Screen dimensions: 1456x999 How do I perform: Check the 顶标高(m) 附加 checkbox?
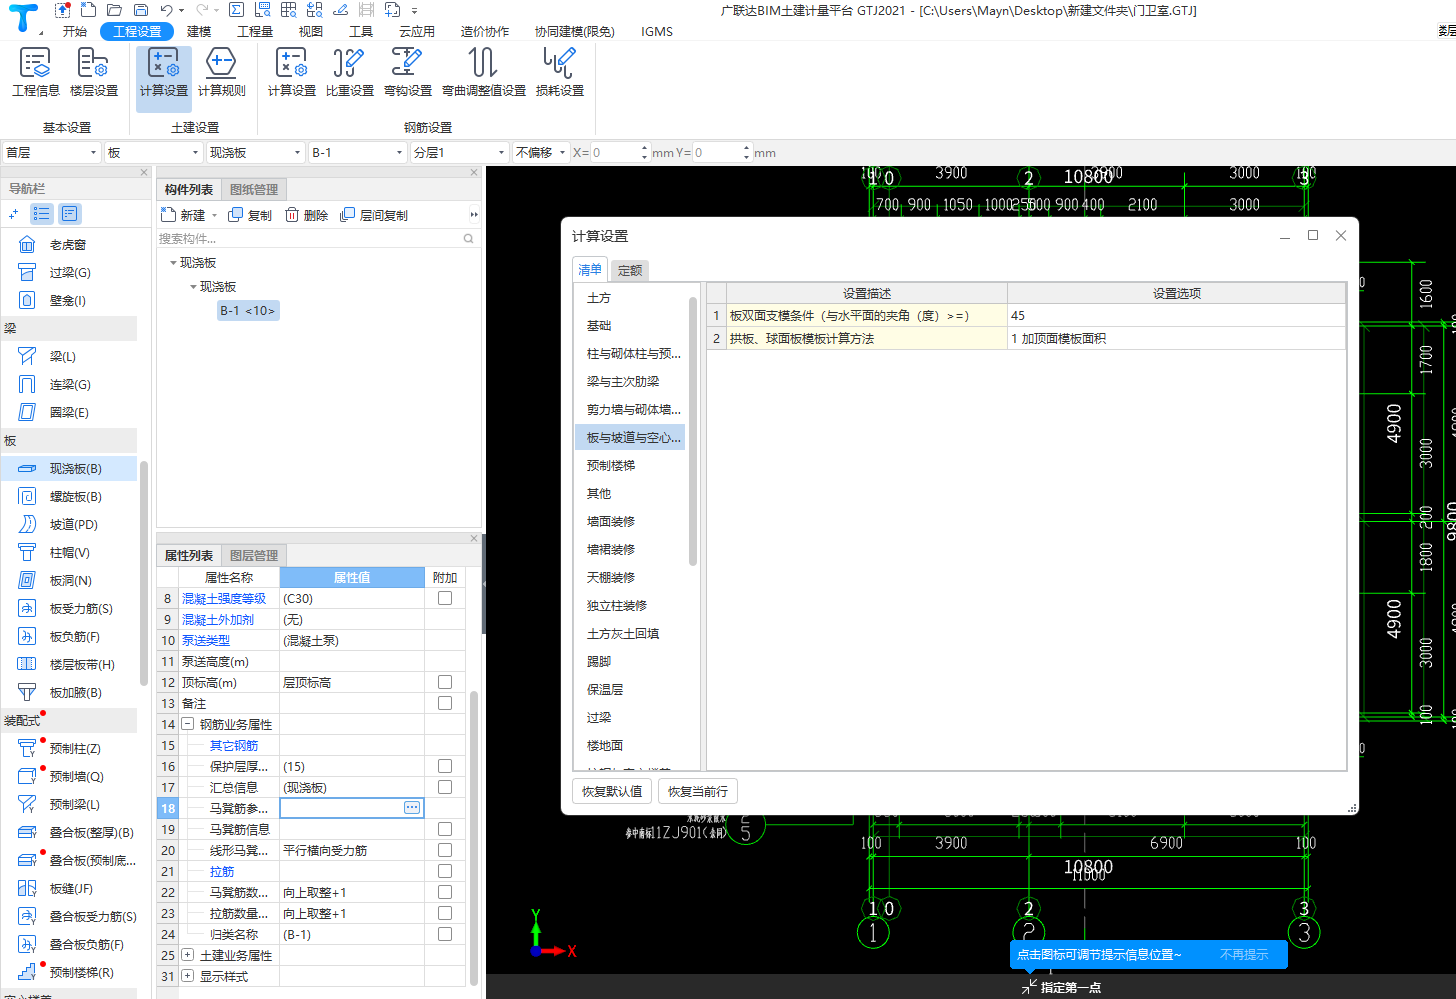click(x=445, y=682)
